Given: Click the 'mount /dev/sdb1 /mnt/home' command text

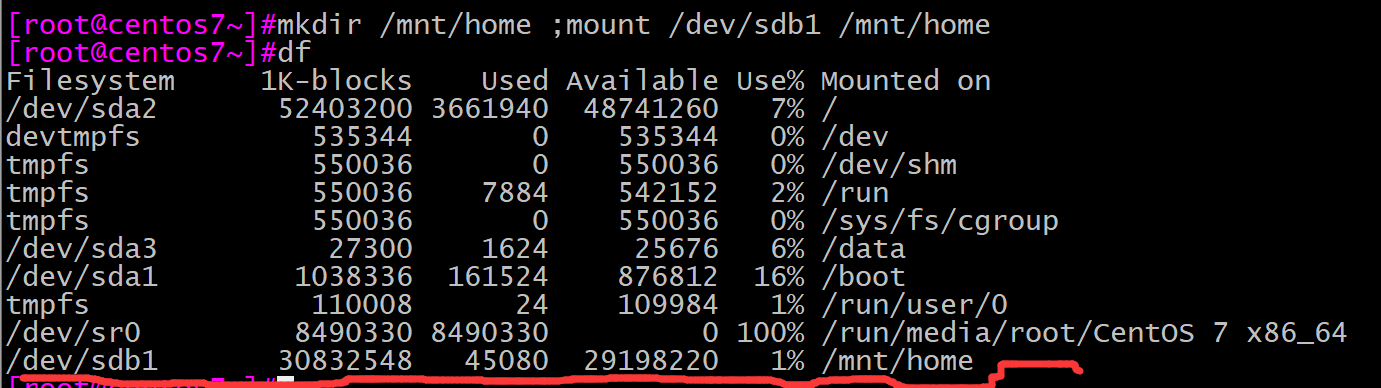Looking at the screenshot, I should coord(778,24).
